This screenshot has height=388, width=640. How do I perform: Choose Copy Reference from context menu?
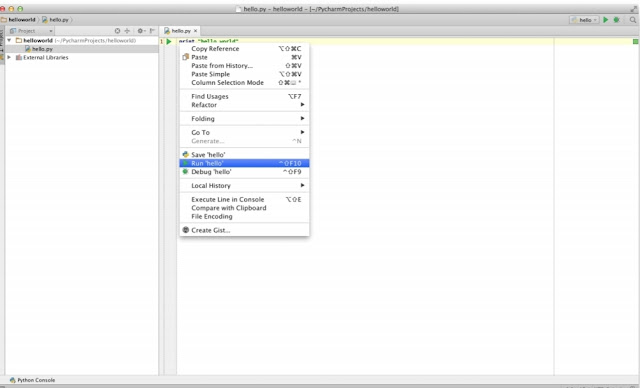244,49
